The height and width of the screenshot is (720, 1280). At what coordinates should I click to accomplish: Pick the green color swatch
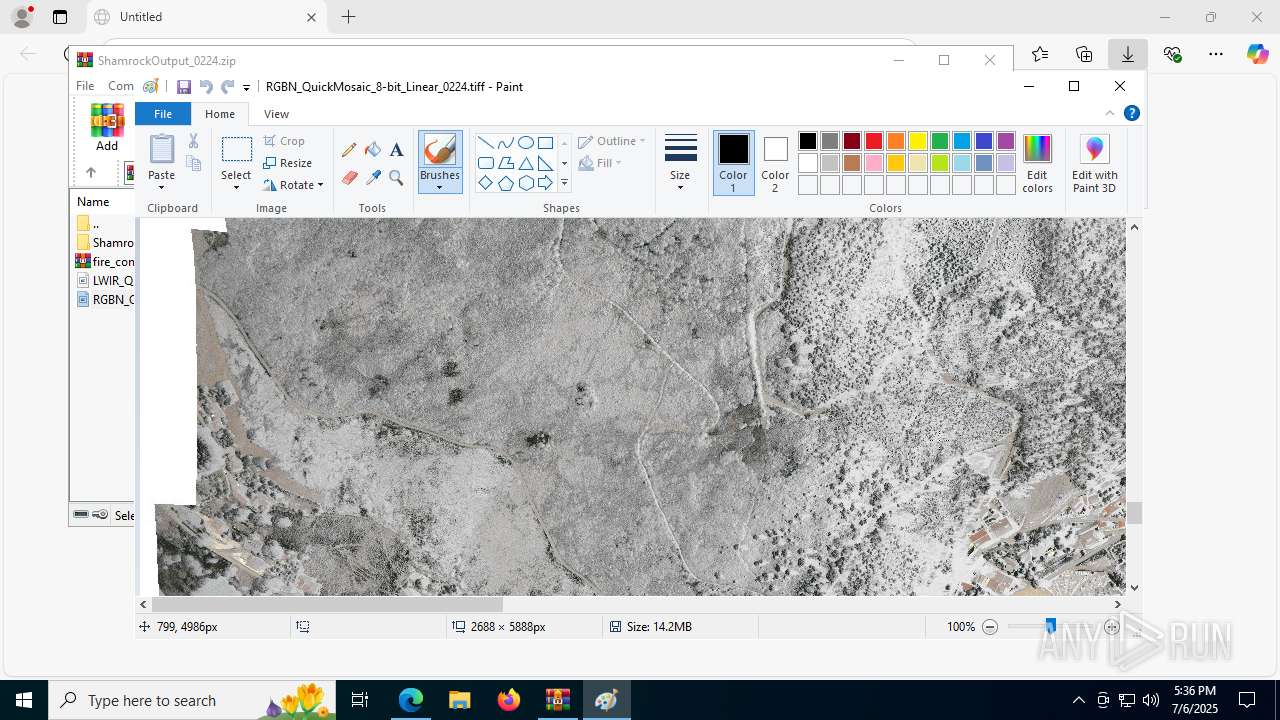[940, 141]
